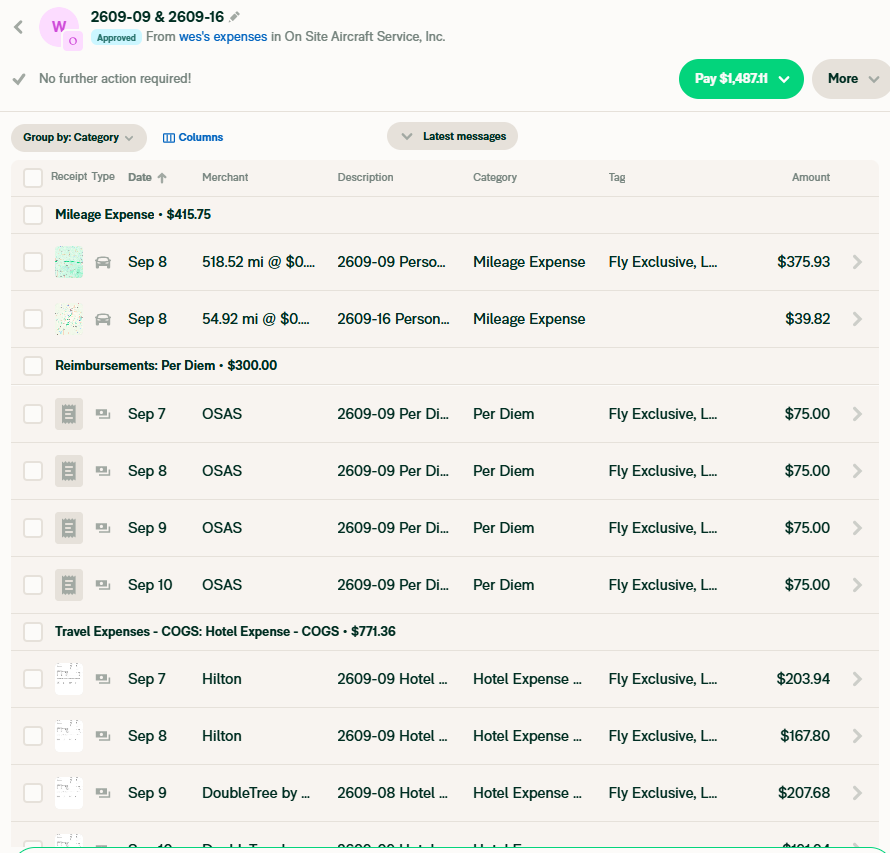Open the Group by: Category dropdown
Screen dimensions: 890x853
(x=79, y=138)
